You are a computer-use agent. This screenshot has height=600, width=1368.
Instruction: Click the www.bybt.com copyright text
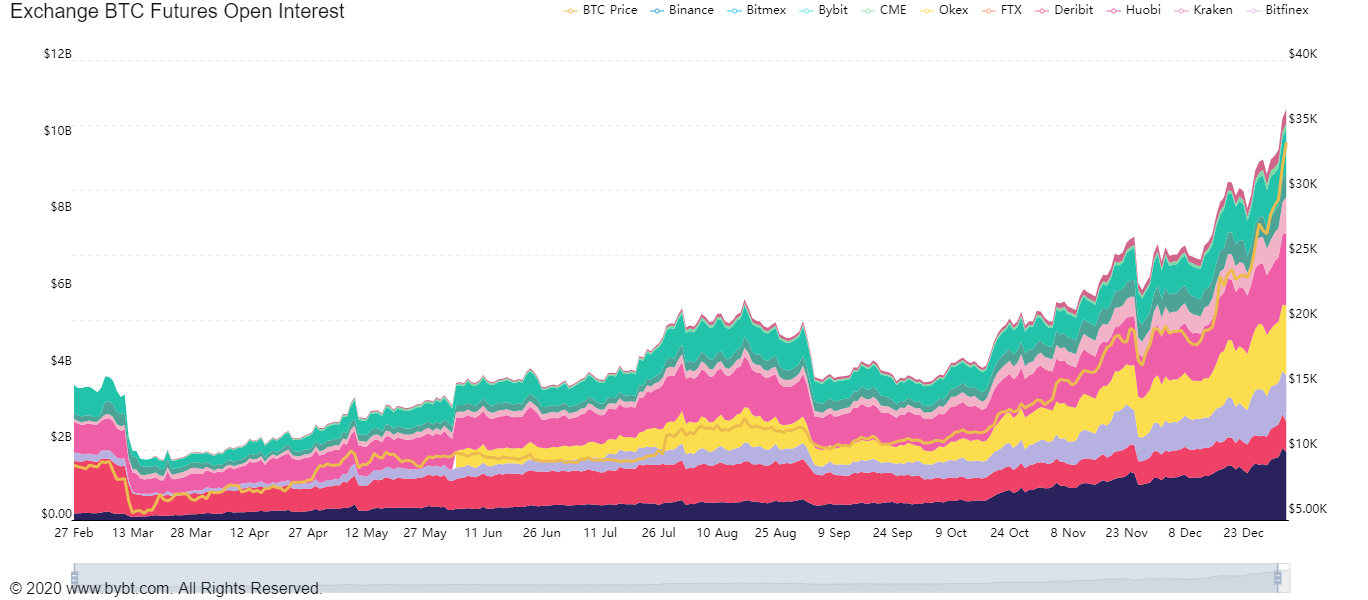(x=166, y=589)
